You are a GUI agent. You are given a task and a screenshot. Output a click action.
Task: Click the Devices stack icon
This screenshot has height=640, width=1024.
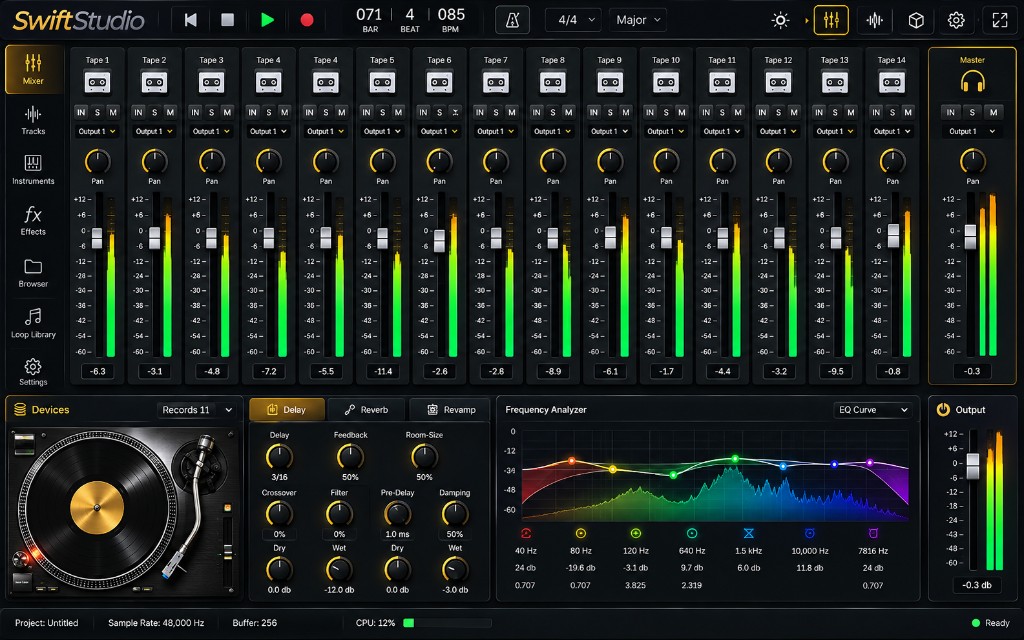(x=20, y=409)
